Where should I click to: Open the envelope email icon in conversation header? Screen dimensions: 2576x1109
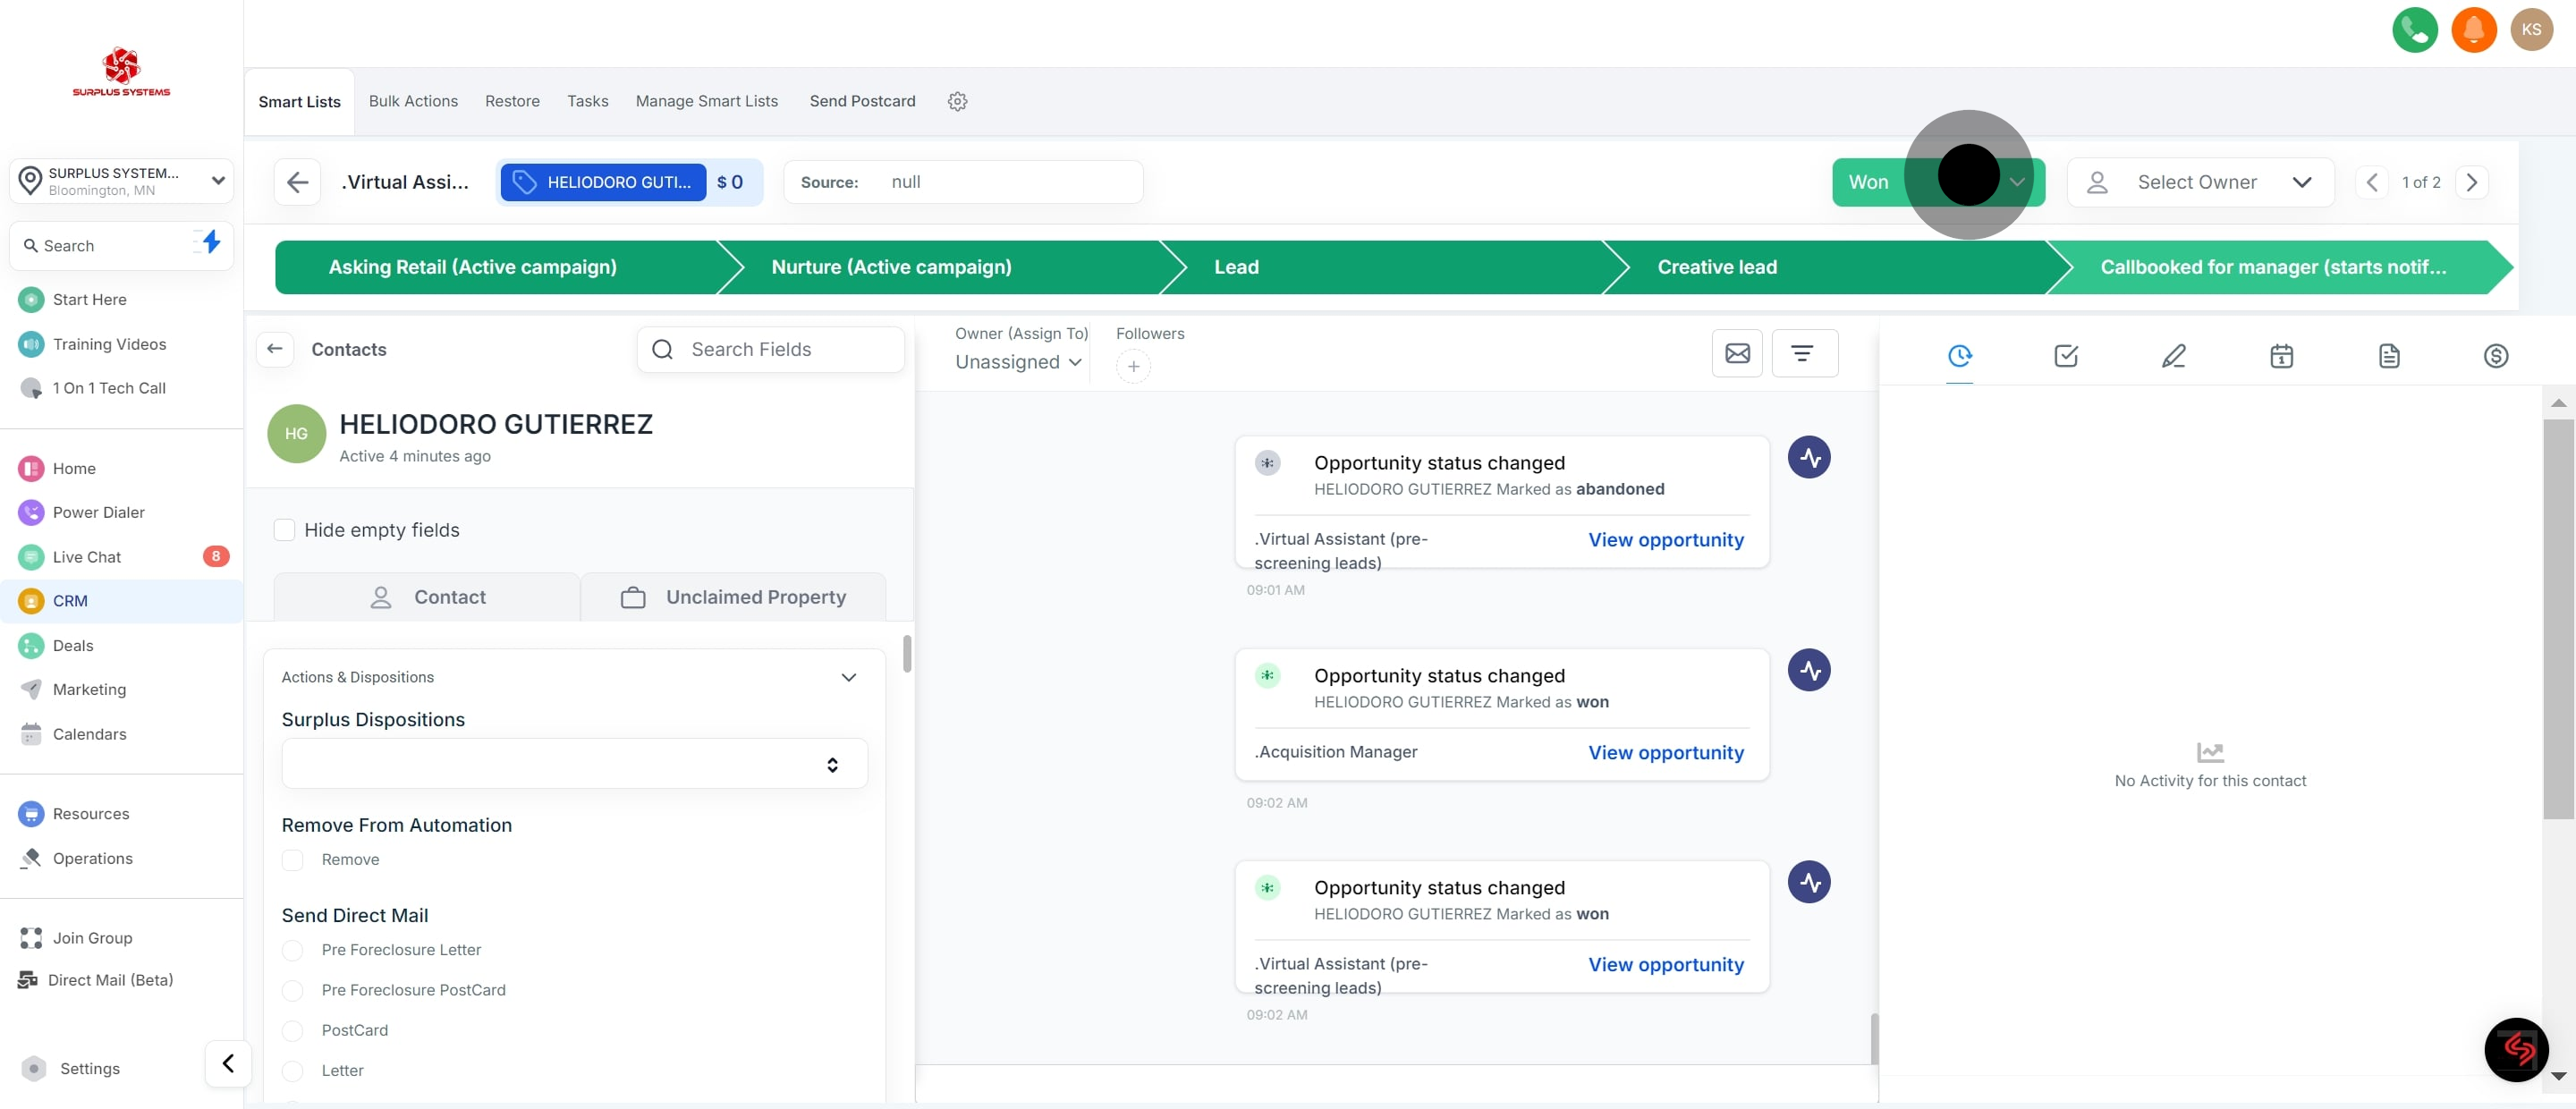click(1737, 353)
